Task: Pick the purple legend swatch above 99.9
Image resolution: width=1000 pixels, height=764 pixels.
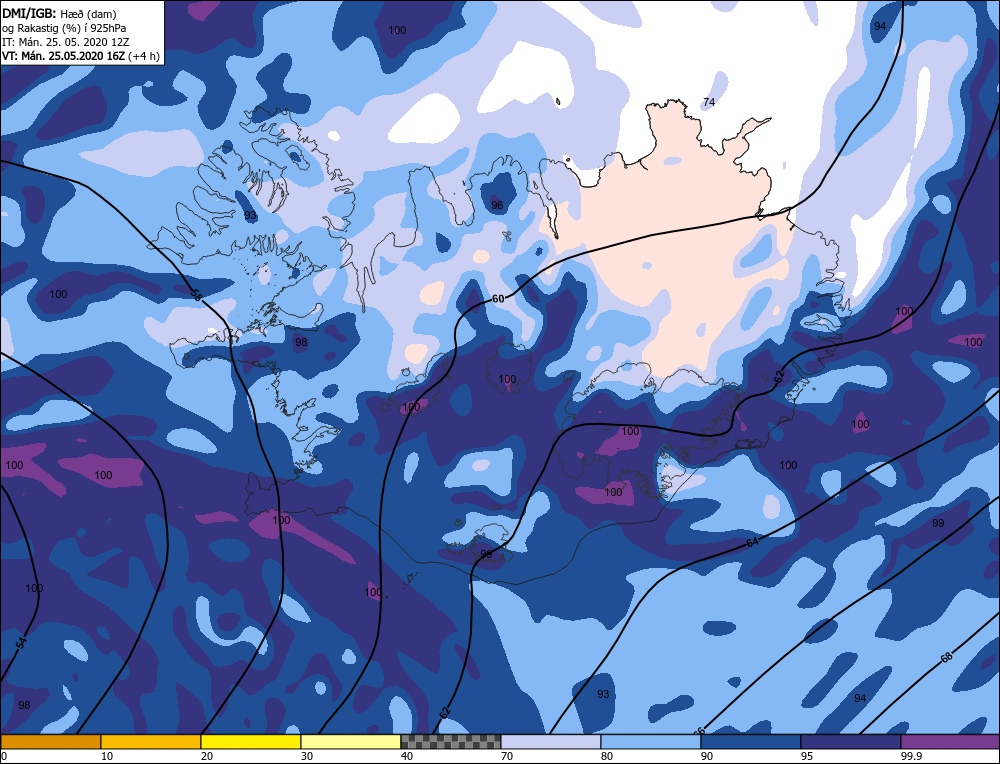Action: click(950, 741)
